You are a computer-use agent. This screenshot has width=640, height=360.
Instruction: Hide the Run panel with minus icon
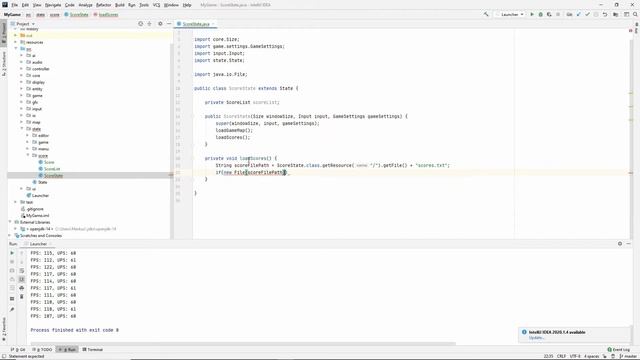[x=629, y=244]
